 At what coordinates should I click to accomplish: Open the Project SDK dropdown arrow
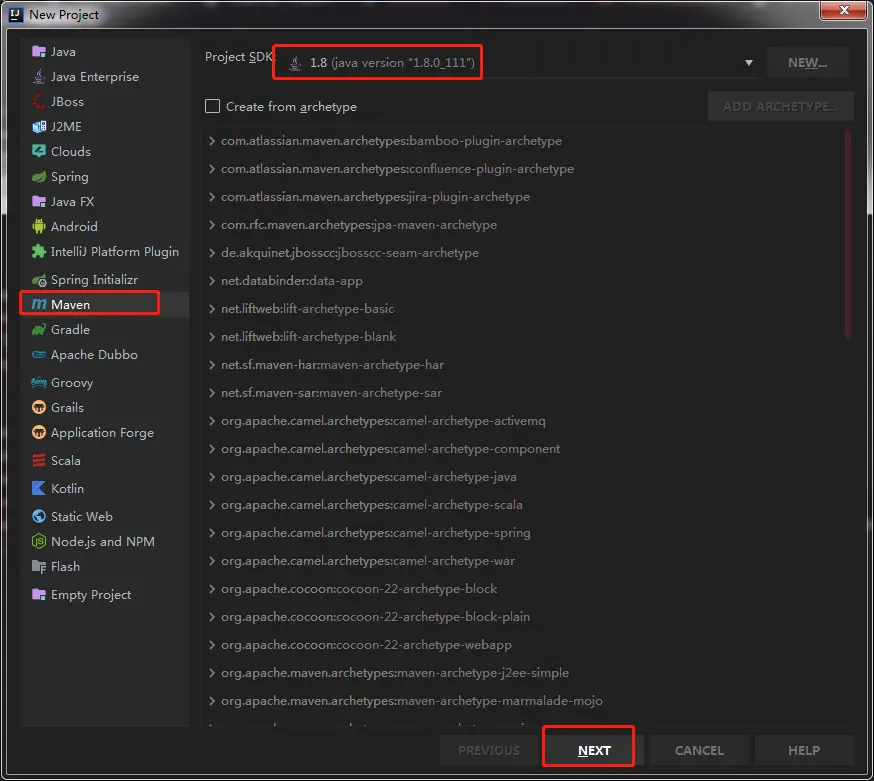pos(749,62)
